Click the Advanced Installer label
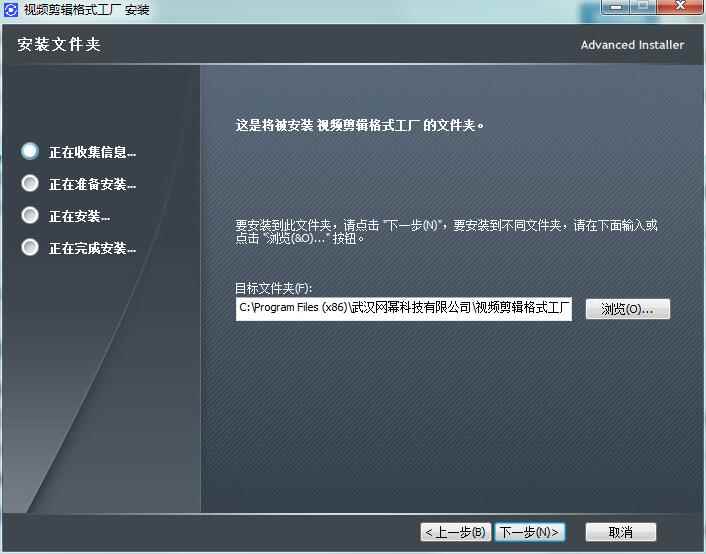Viewport: 706px width, 554px height. [x=632, y=45]
